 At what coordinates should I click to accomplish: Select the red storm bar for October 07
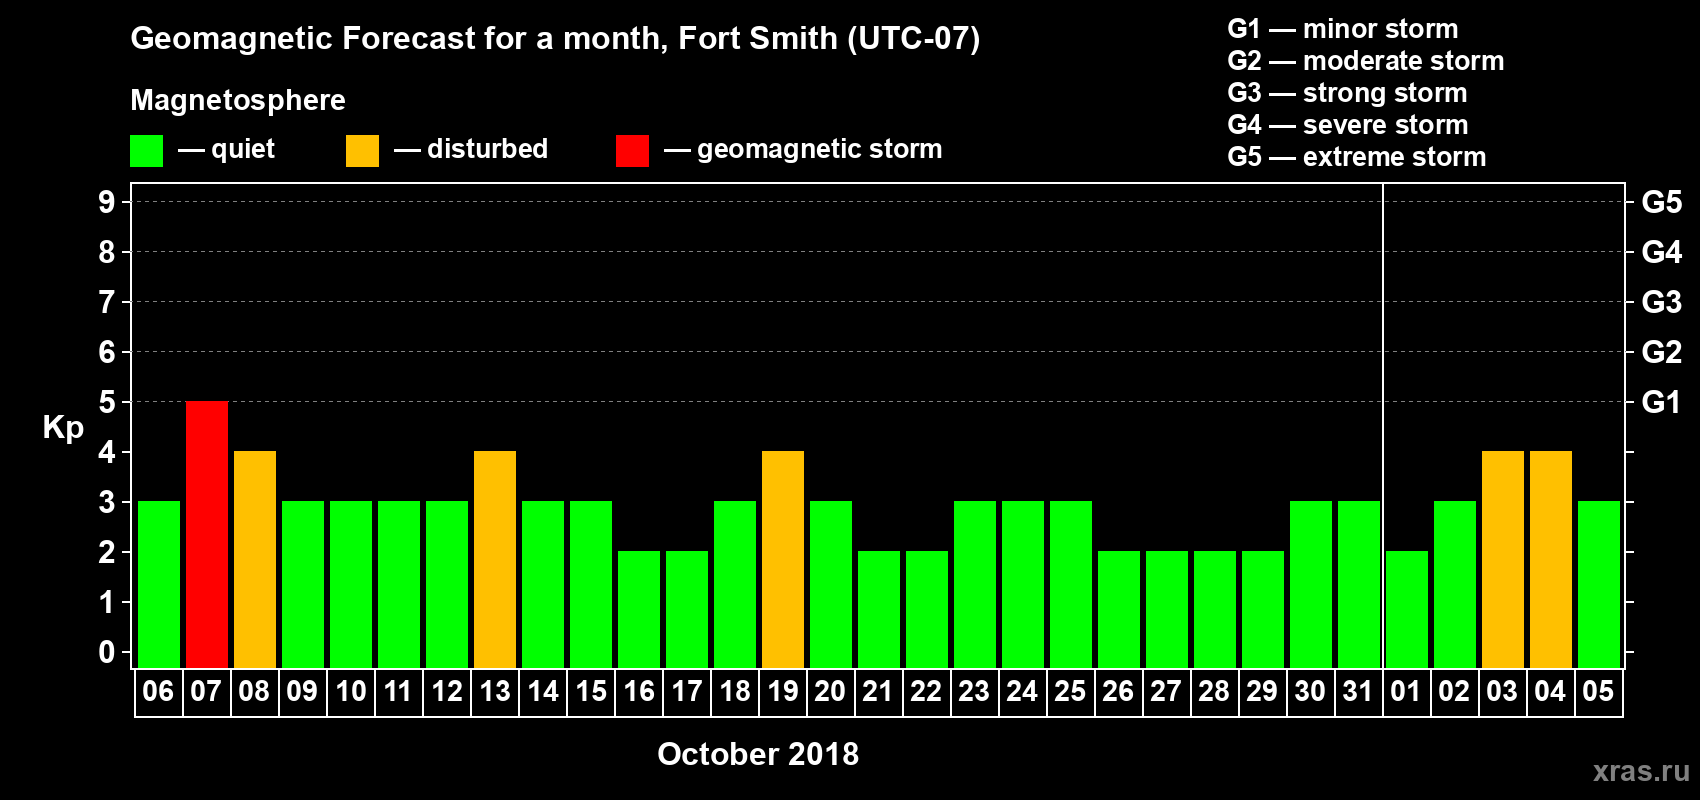[x=207, y=534]
